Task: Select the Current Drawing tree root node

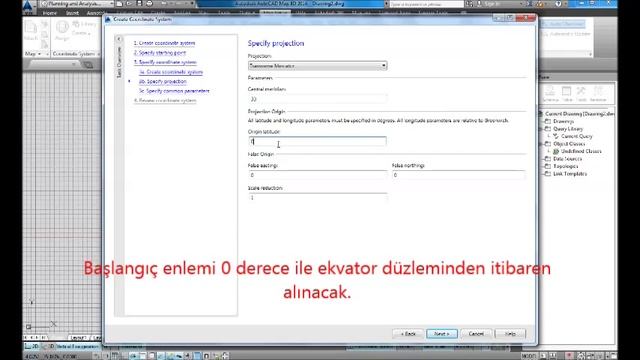Action: coord(579,114)
